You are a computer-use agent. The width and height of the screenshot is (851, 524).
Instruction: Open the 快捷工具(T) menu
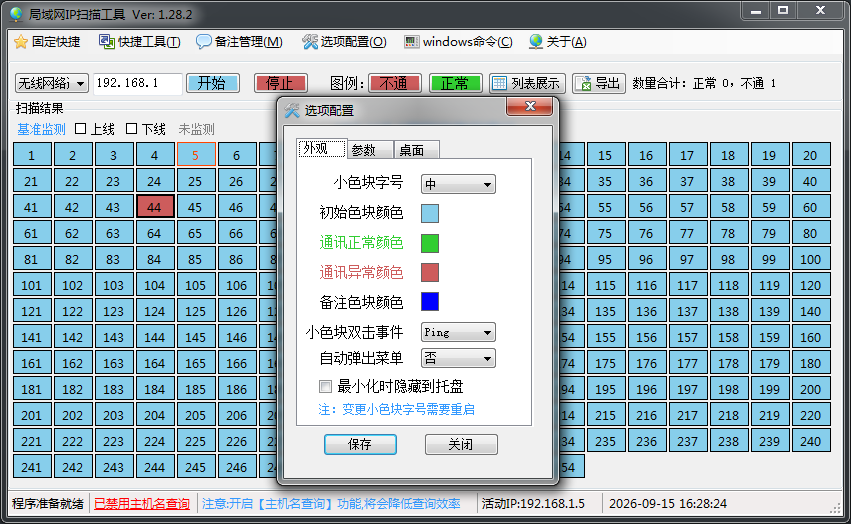click(139, 42)
